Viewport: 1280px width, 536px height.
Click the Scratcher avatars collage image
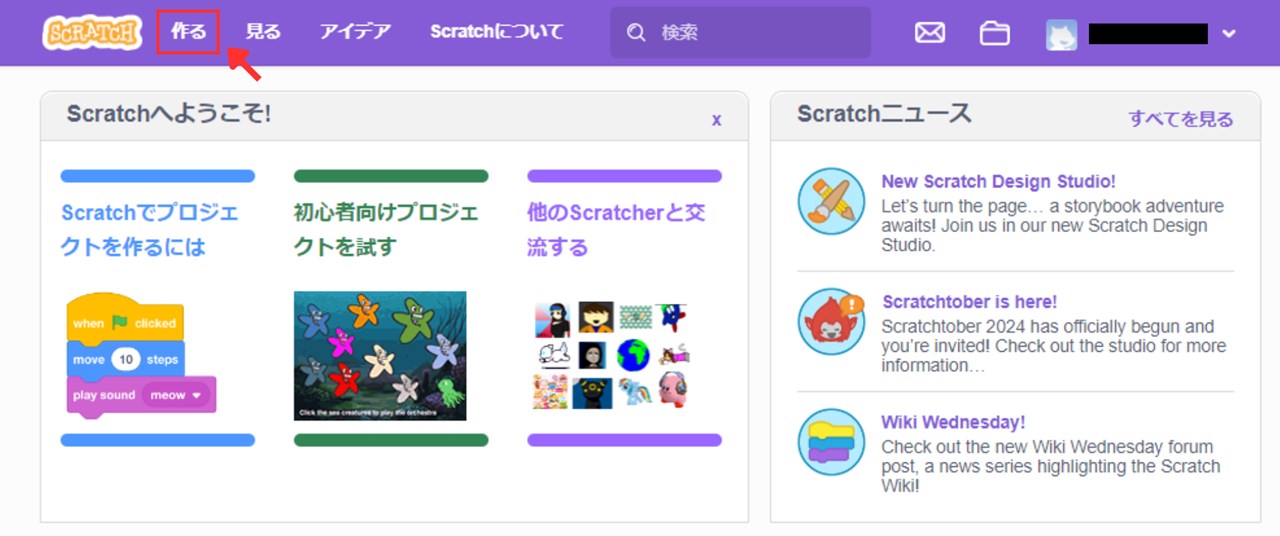611,355
